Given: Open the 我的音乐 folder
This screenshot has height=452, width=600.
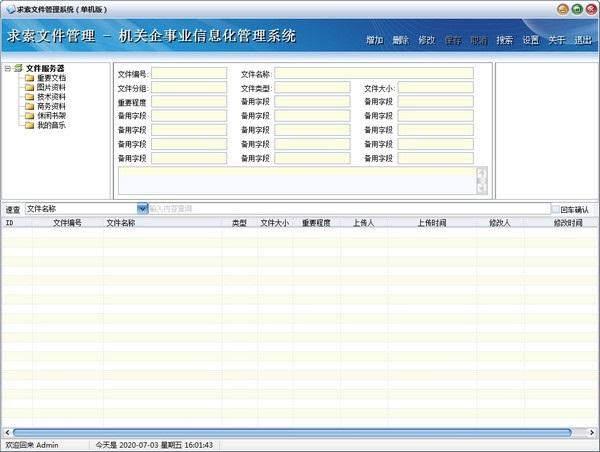Looking at the screenshot, I should (x=50, y=125).
